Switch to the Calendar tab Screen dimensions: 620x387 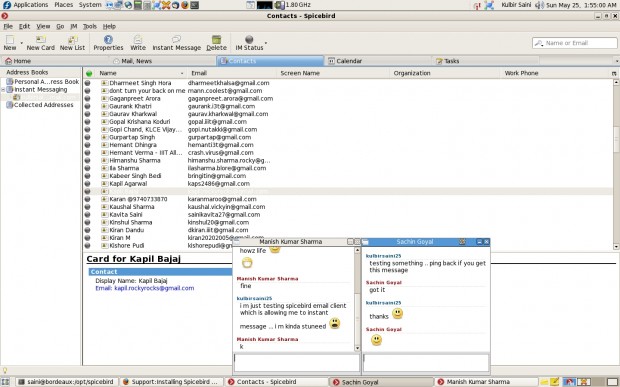pos(378,61)
